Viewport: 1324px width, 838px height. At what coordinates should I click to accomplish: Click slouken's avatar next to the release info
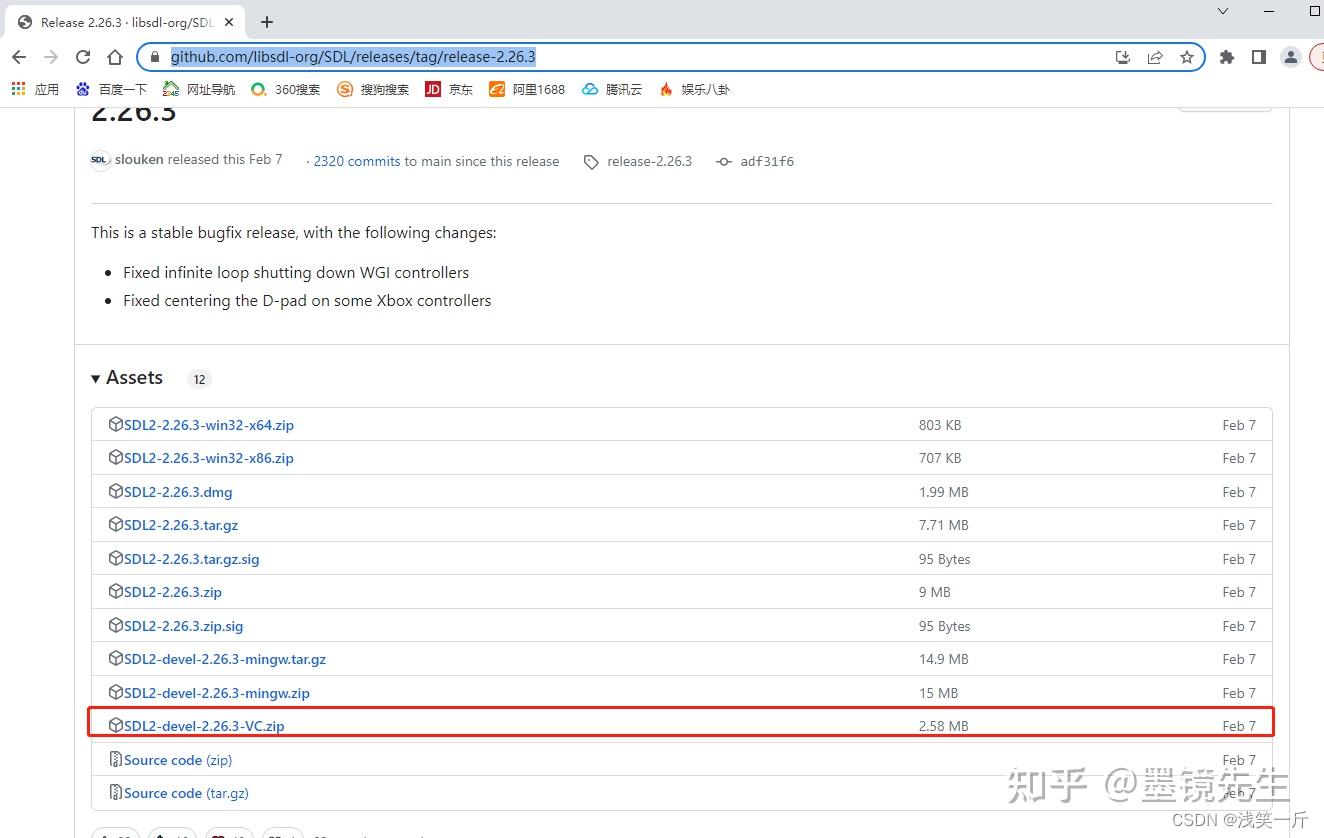click(98, 159)
